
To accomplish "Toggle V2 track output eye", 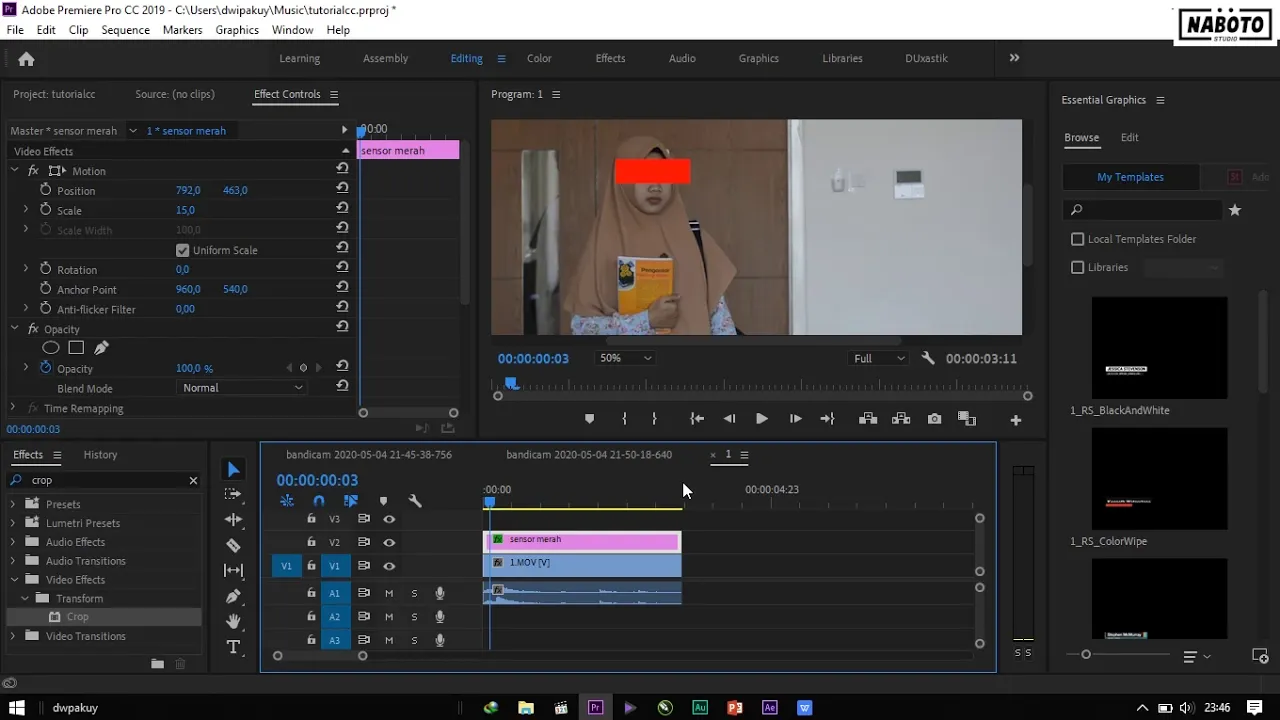I will tap(389, 542).
